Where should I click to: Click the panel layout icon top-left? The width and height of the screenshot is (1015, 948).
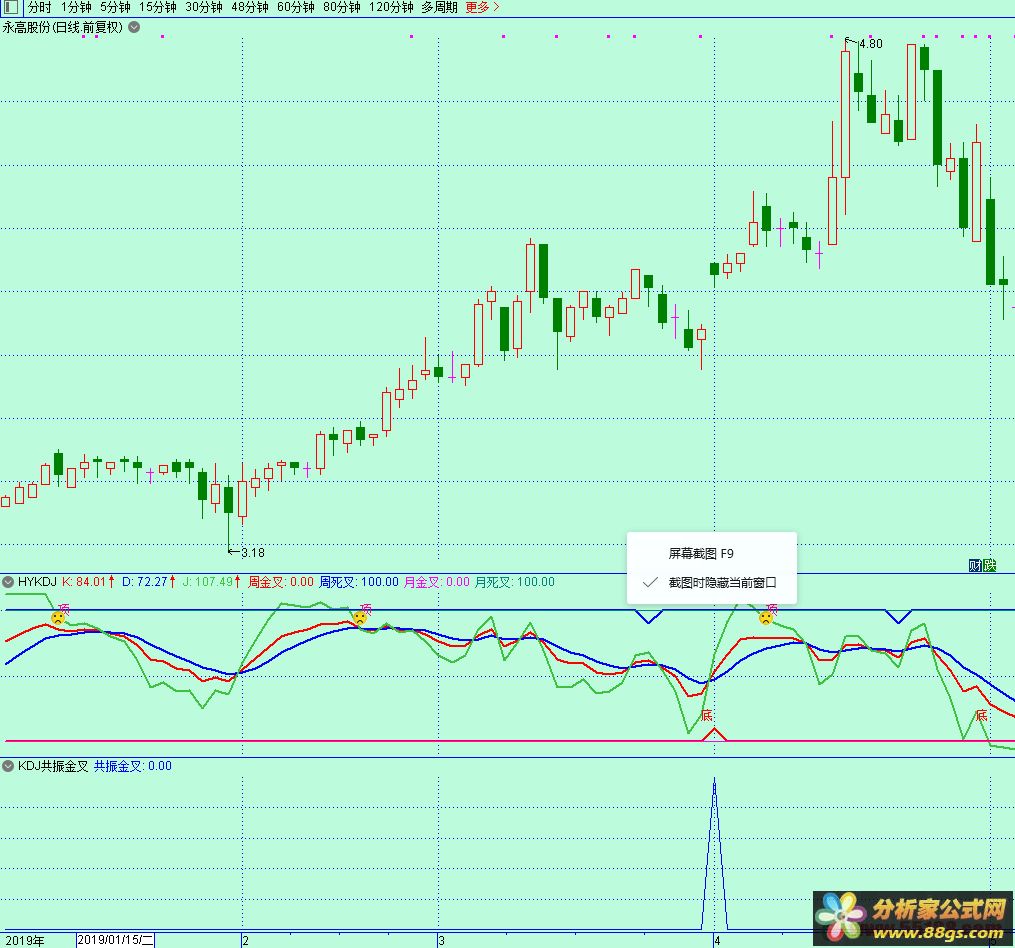click(x=10, y=8)
